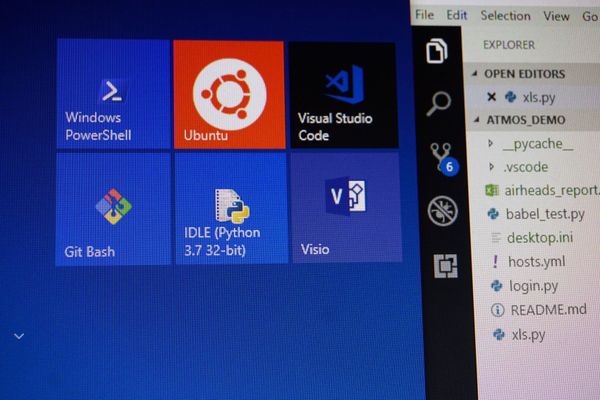Open airheads_report file in tree
The width and height of the screenshot is (600, 400).
[552, 190]
